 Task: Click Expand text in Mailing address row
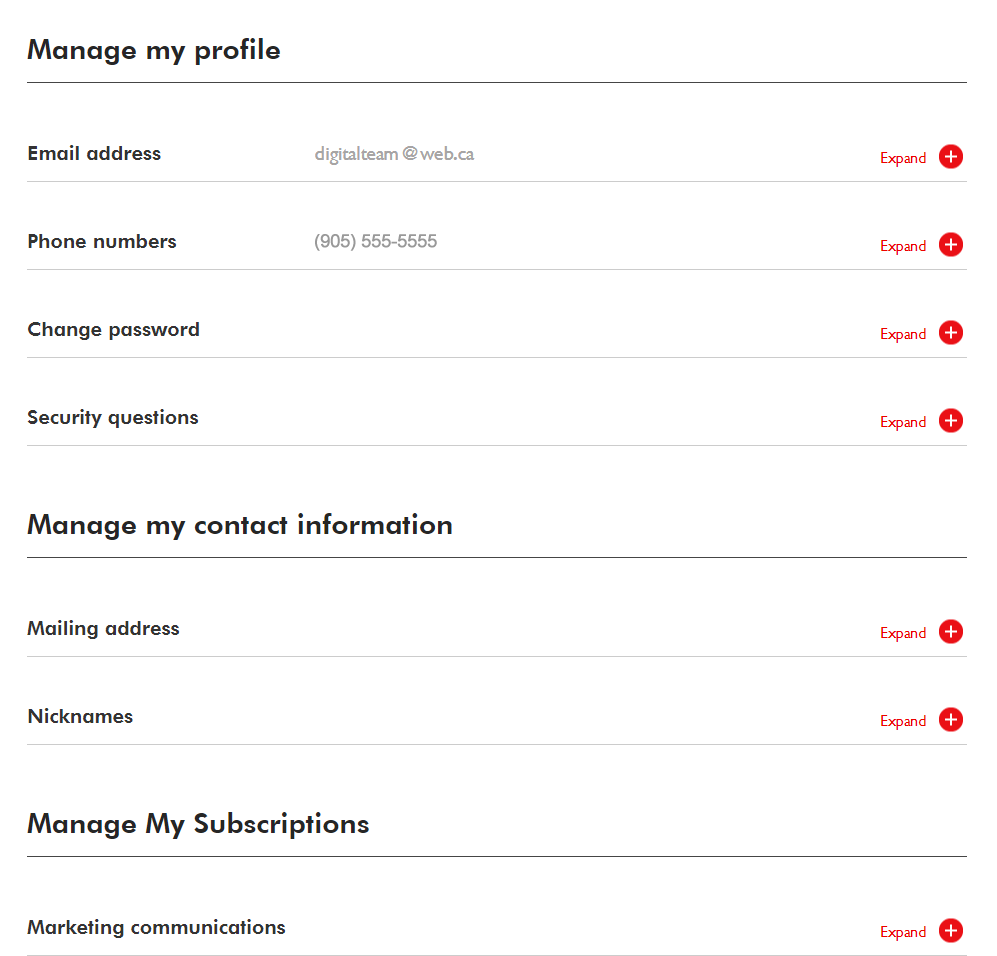click(x=902, y=633)
